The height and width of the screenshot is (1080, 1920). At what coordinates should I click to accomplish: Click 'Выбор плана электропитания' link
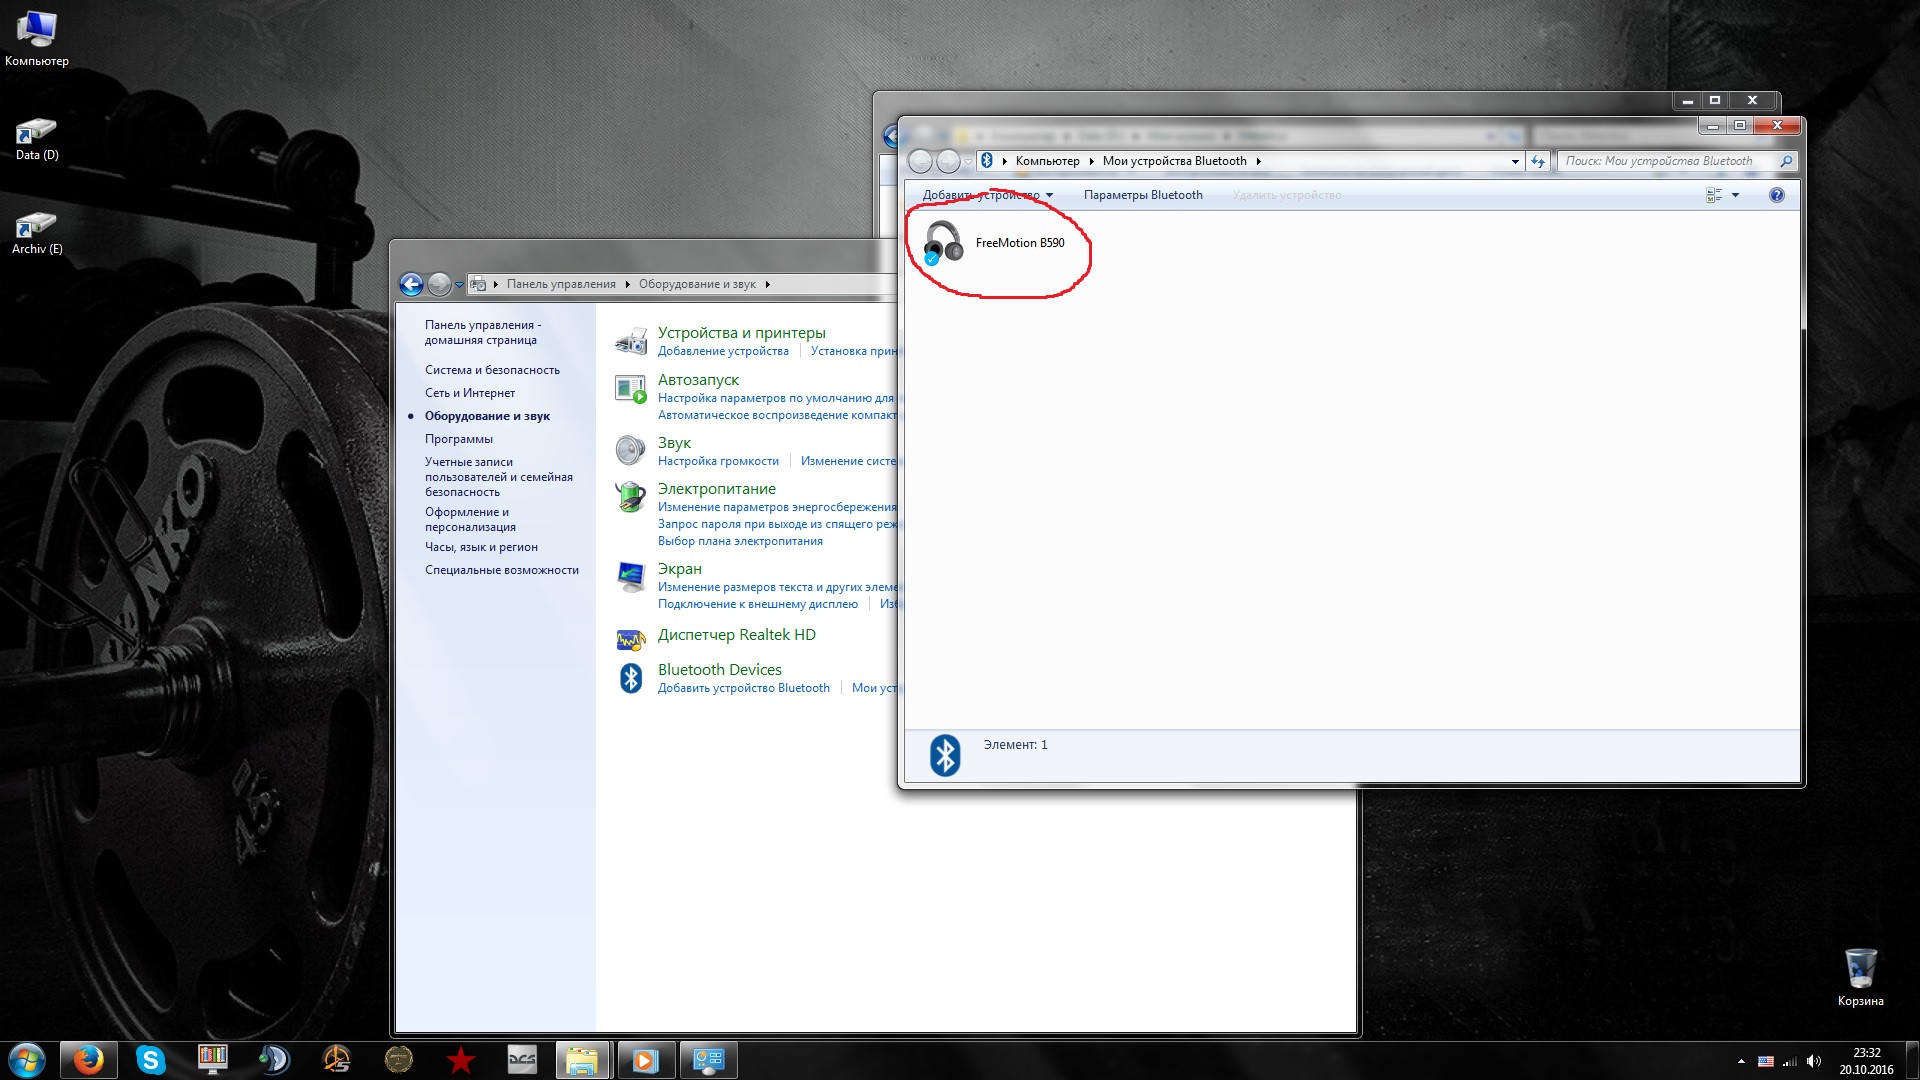[740, 541]
